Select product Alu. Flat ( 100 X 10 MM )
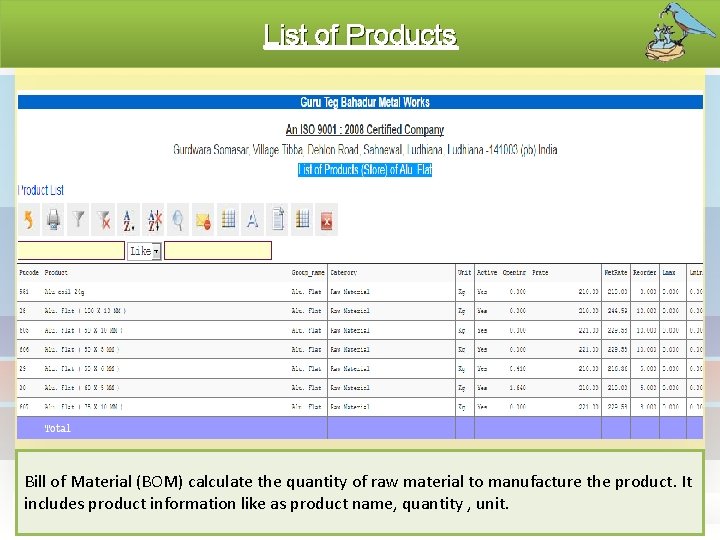 [85, 311]
